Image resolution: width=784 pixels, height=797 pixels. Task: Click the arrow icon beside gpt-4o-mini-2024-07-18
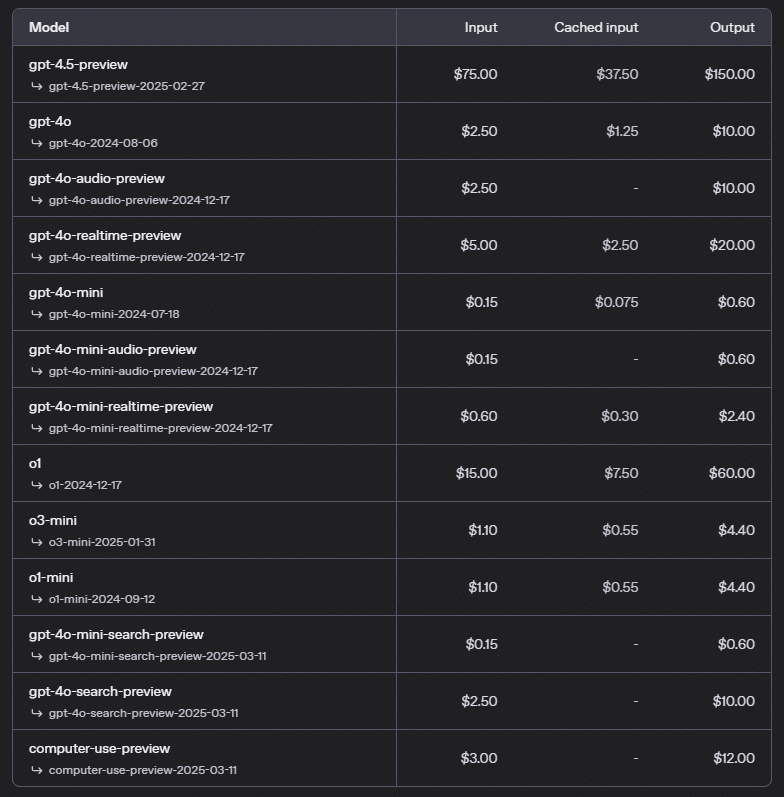point(37,314)
